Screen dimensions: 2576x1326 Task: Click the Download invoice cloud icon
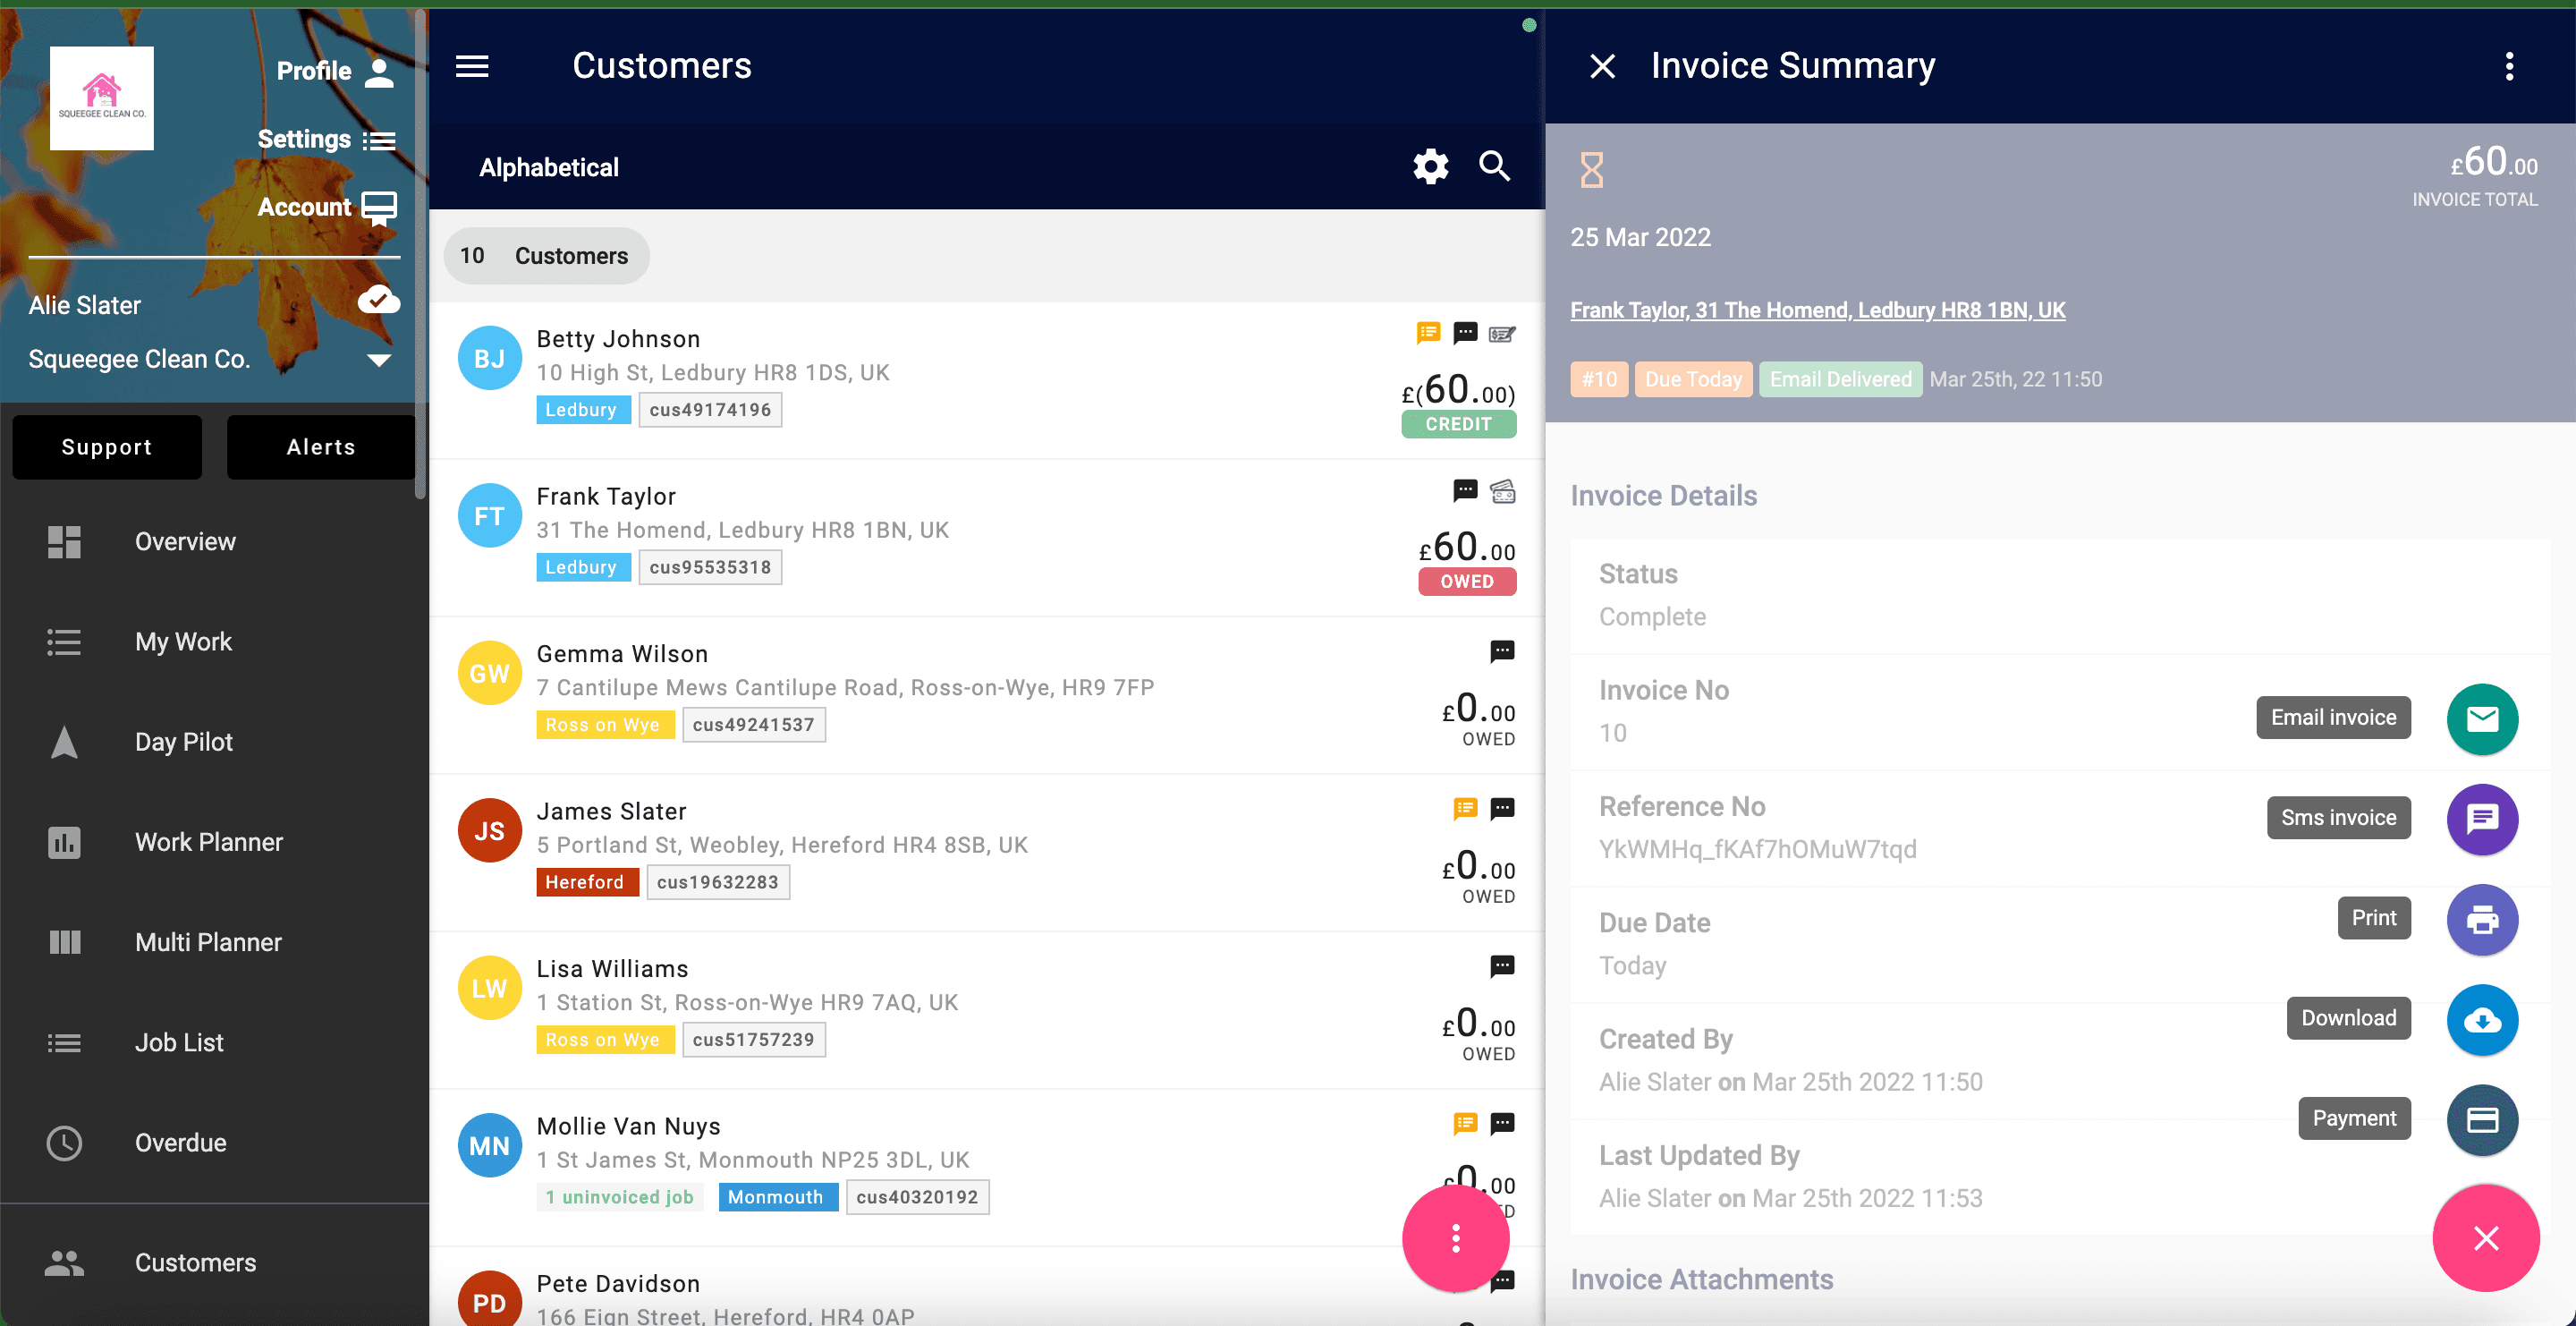tap(2482, 1020)
